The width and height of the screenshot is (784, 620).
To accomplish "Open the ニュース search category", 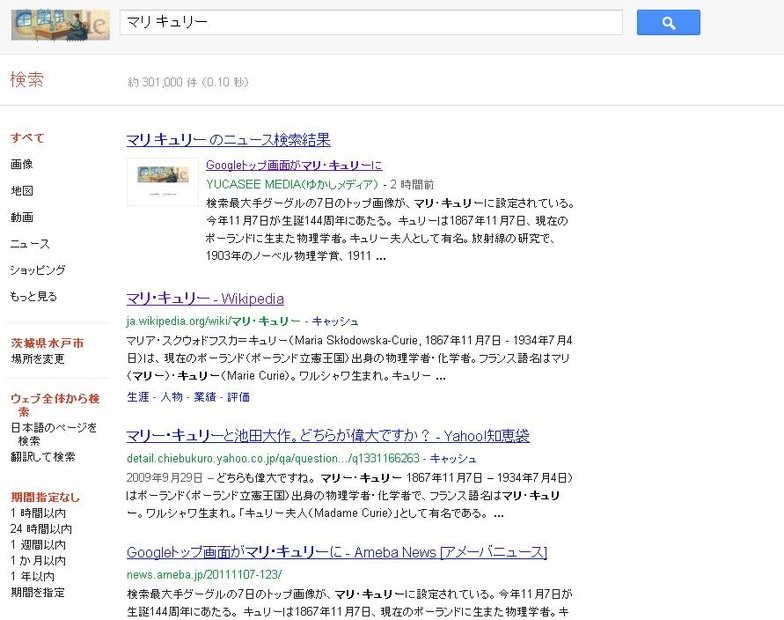I will [x=30, y=244].
